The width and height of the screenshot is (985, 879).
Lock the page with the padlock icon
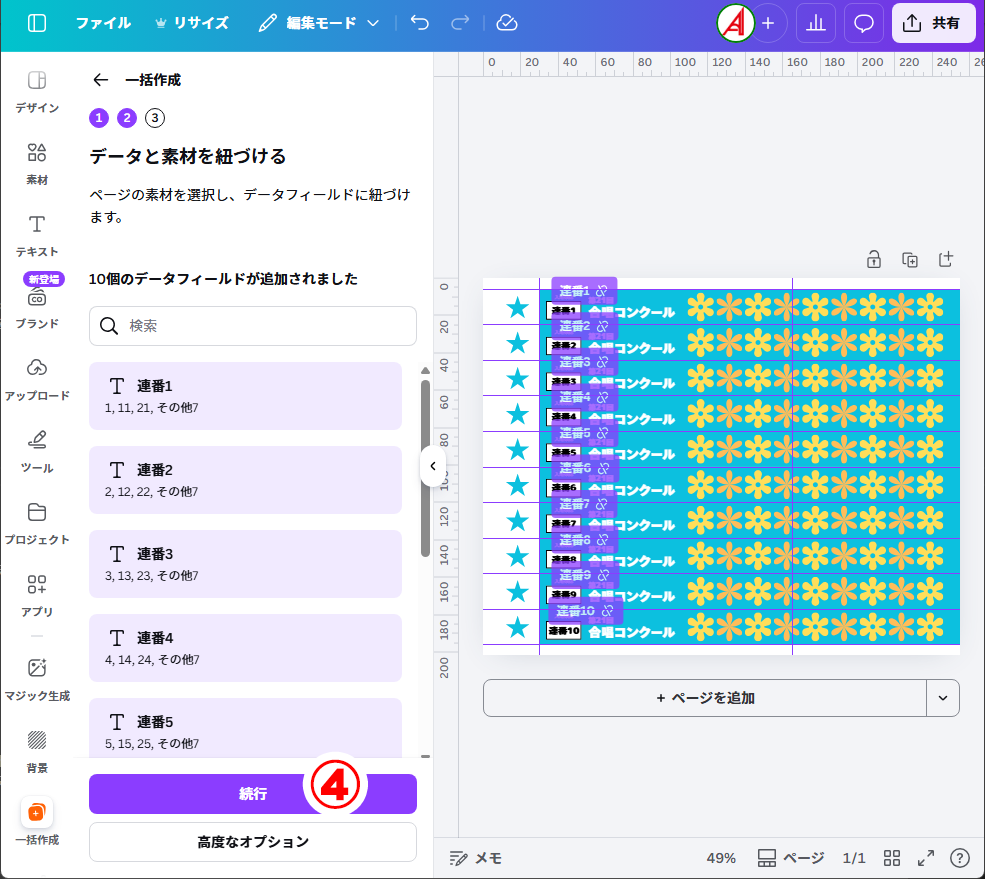pos(874,259)
